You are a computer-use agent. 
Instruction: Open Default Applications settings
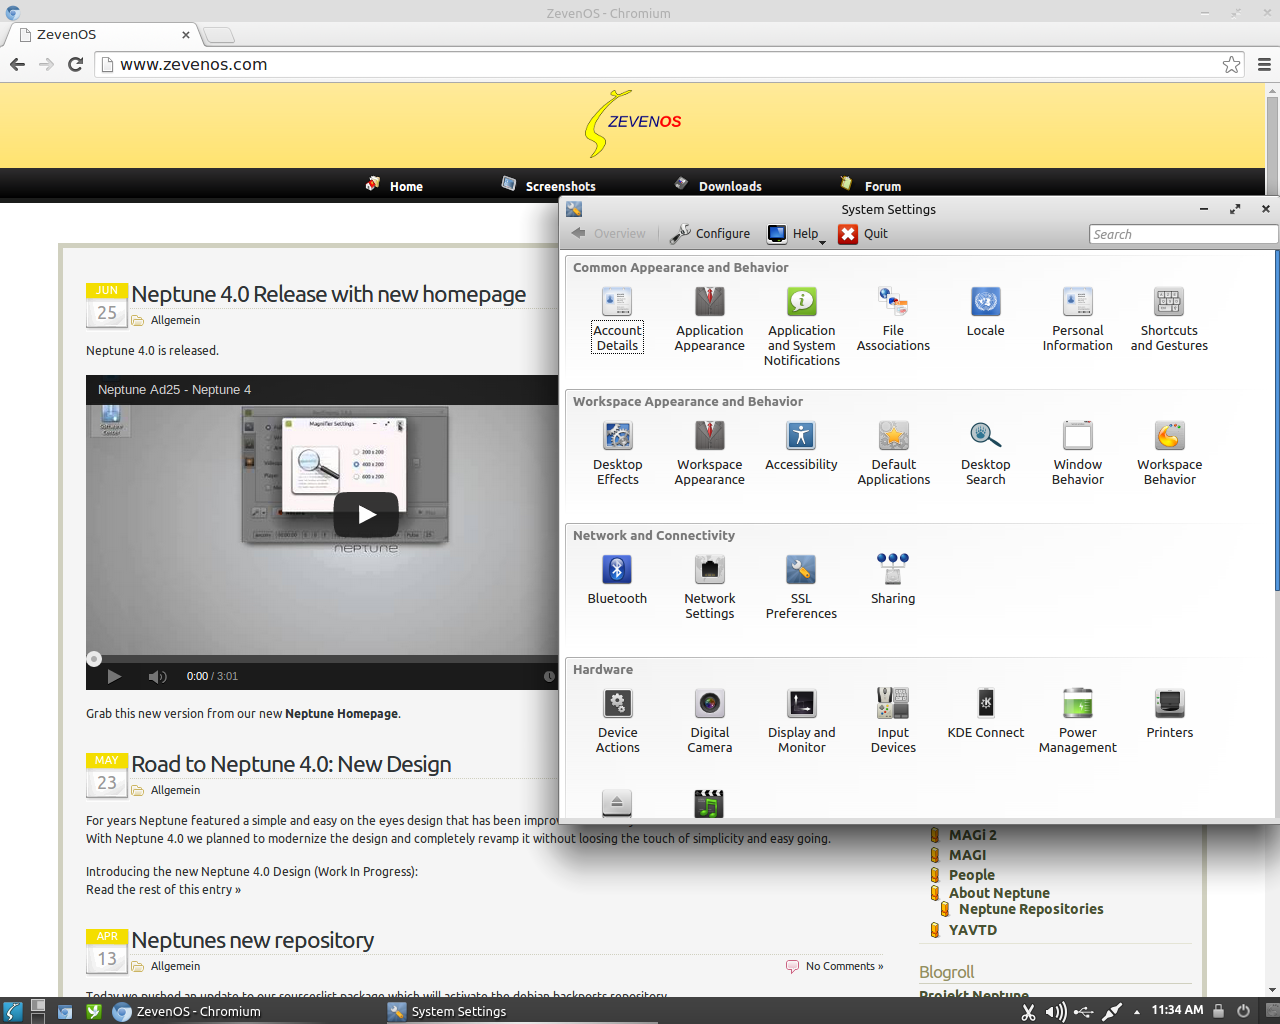(x=893, y=452)
